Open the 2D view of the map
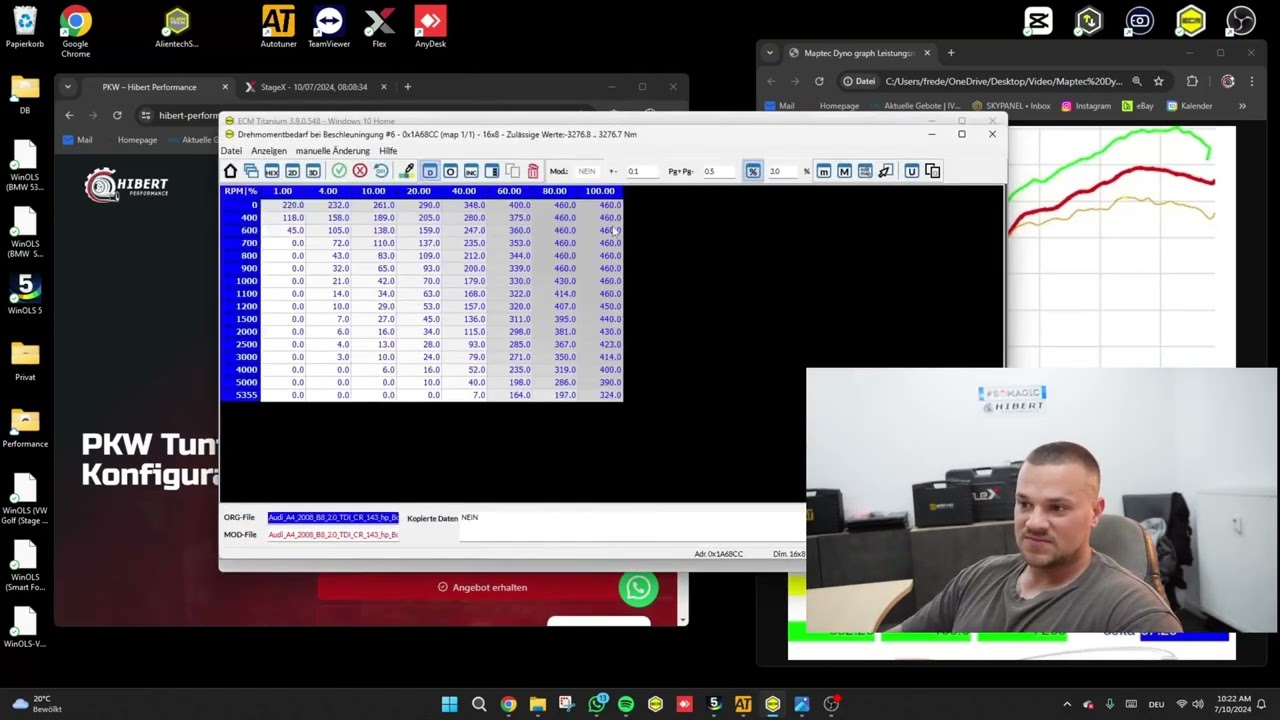The height and width of the screenshot is (720, 1280). tap(292, 171)
